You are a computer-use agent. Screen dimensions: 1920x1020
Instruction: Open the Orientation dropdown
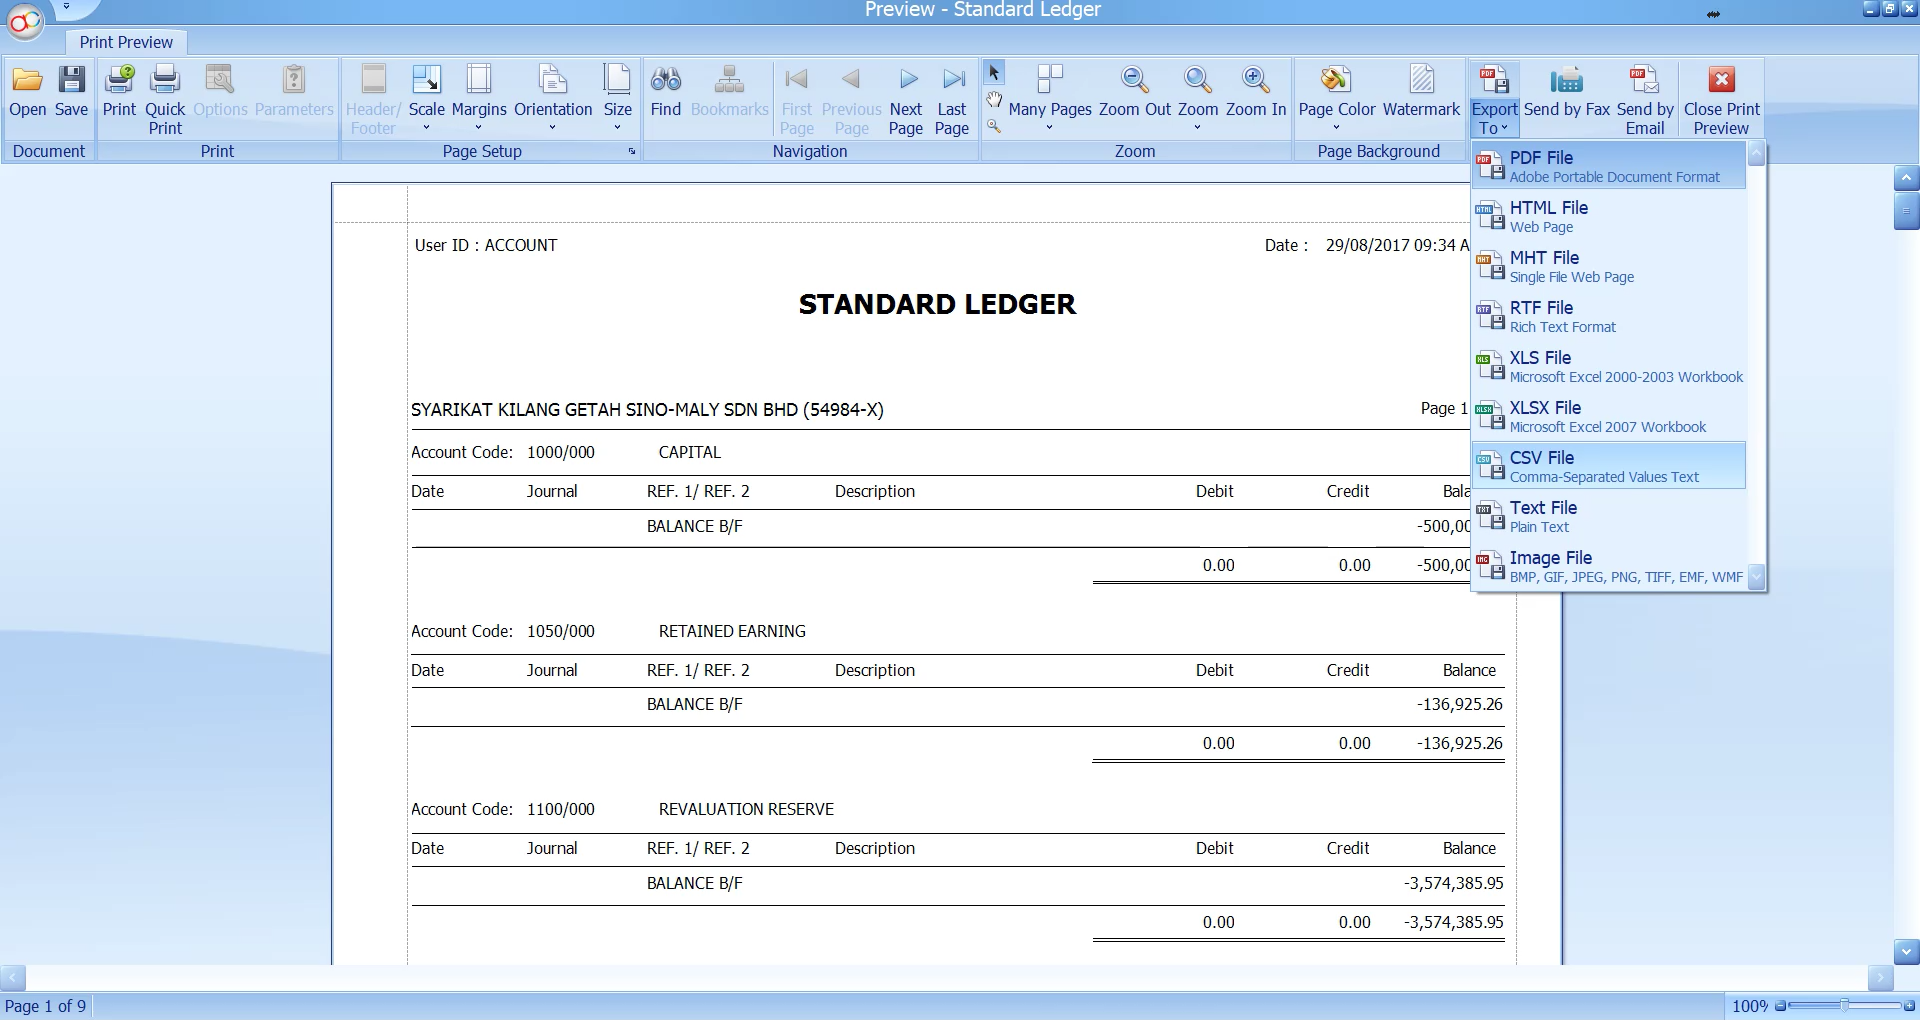pos(553,98)
